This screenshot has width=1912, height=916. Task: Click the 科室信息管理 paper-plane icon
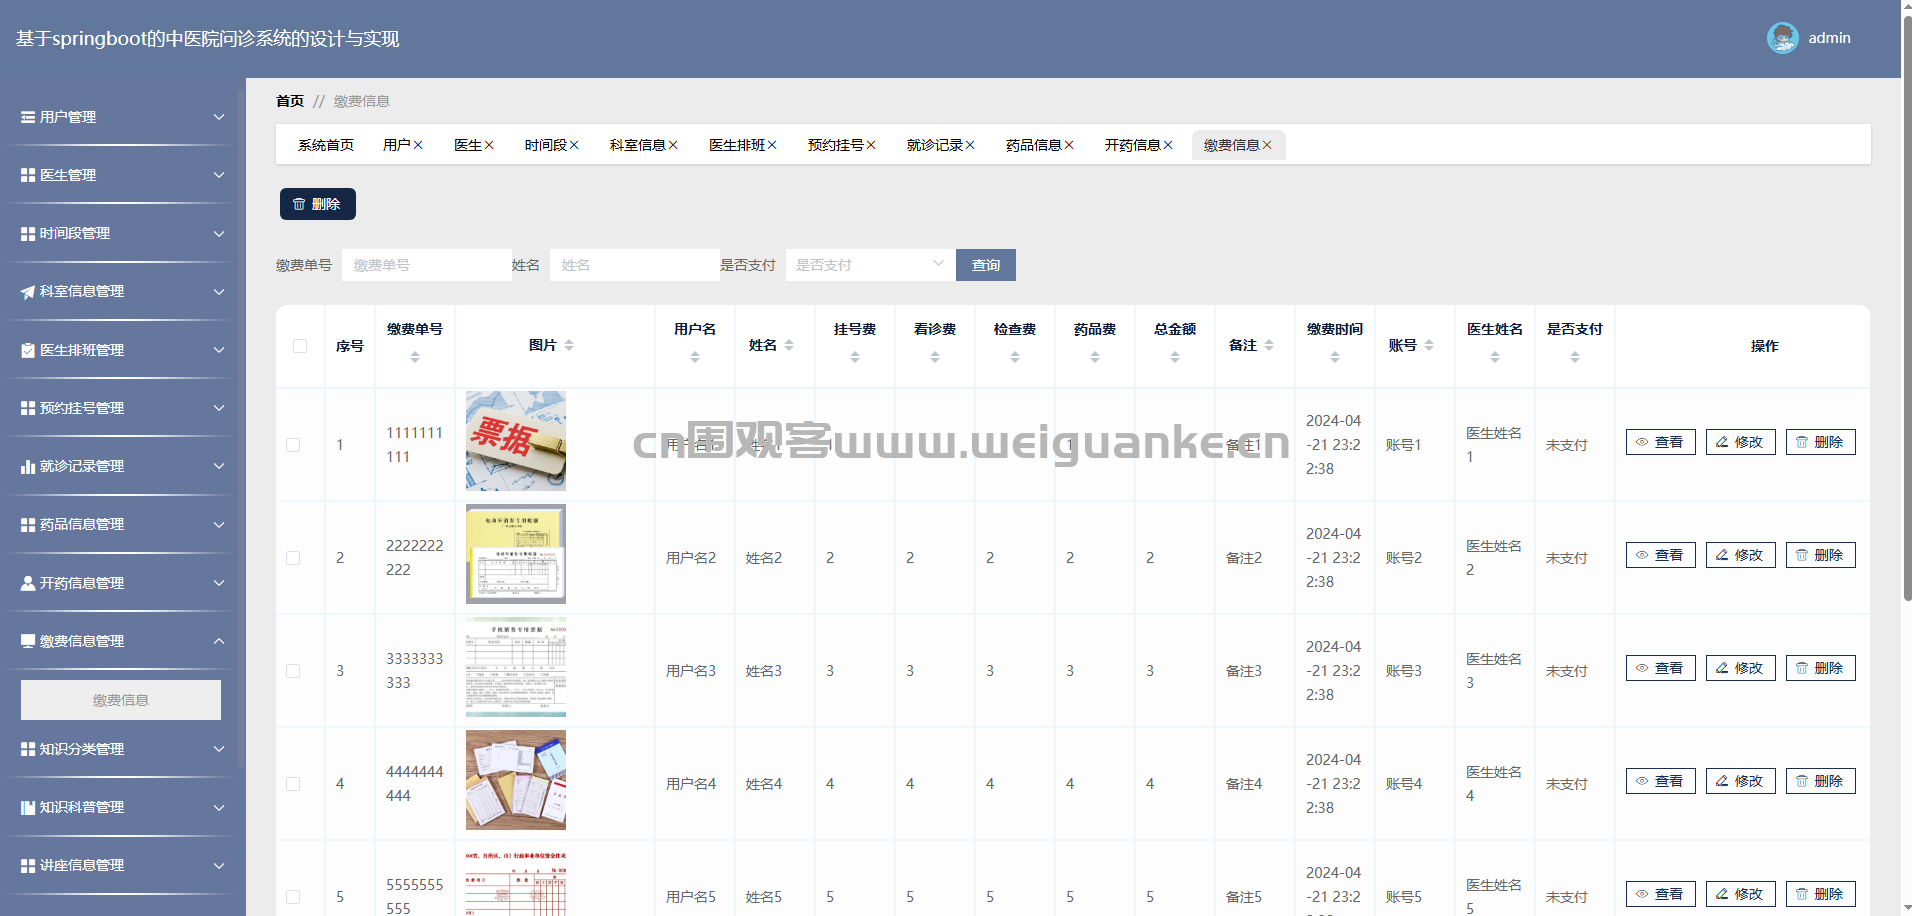(28, 292)
